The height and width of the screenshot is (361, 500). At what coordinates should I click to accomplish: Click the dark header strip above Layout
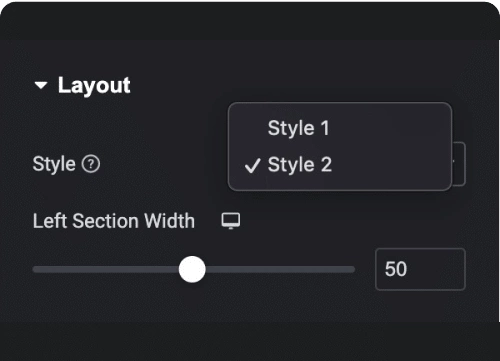point(250,21)
